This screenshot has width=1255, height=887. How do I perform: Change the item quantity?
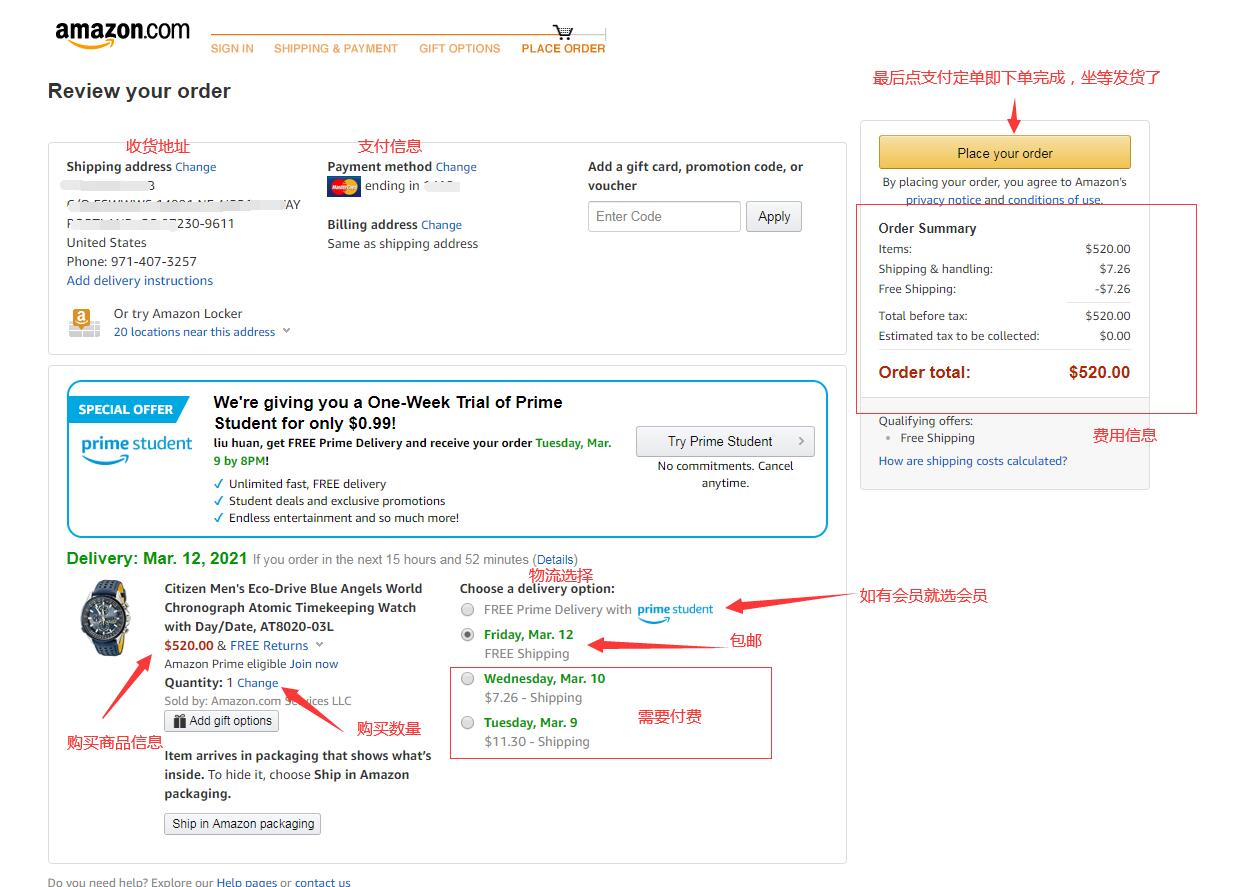click(x=258, y=683)
